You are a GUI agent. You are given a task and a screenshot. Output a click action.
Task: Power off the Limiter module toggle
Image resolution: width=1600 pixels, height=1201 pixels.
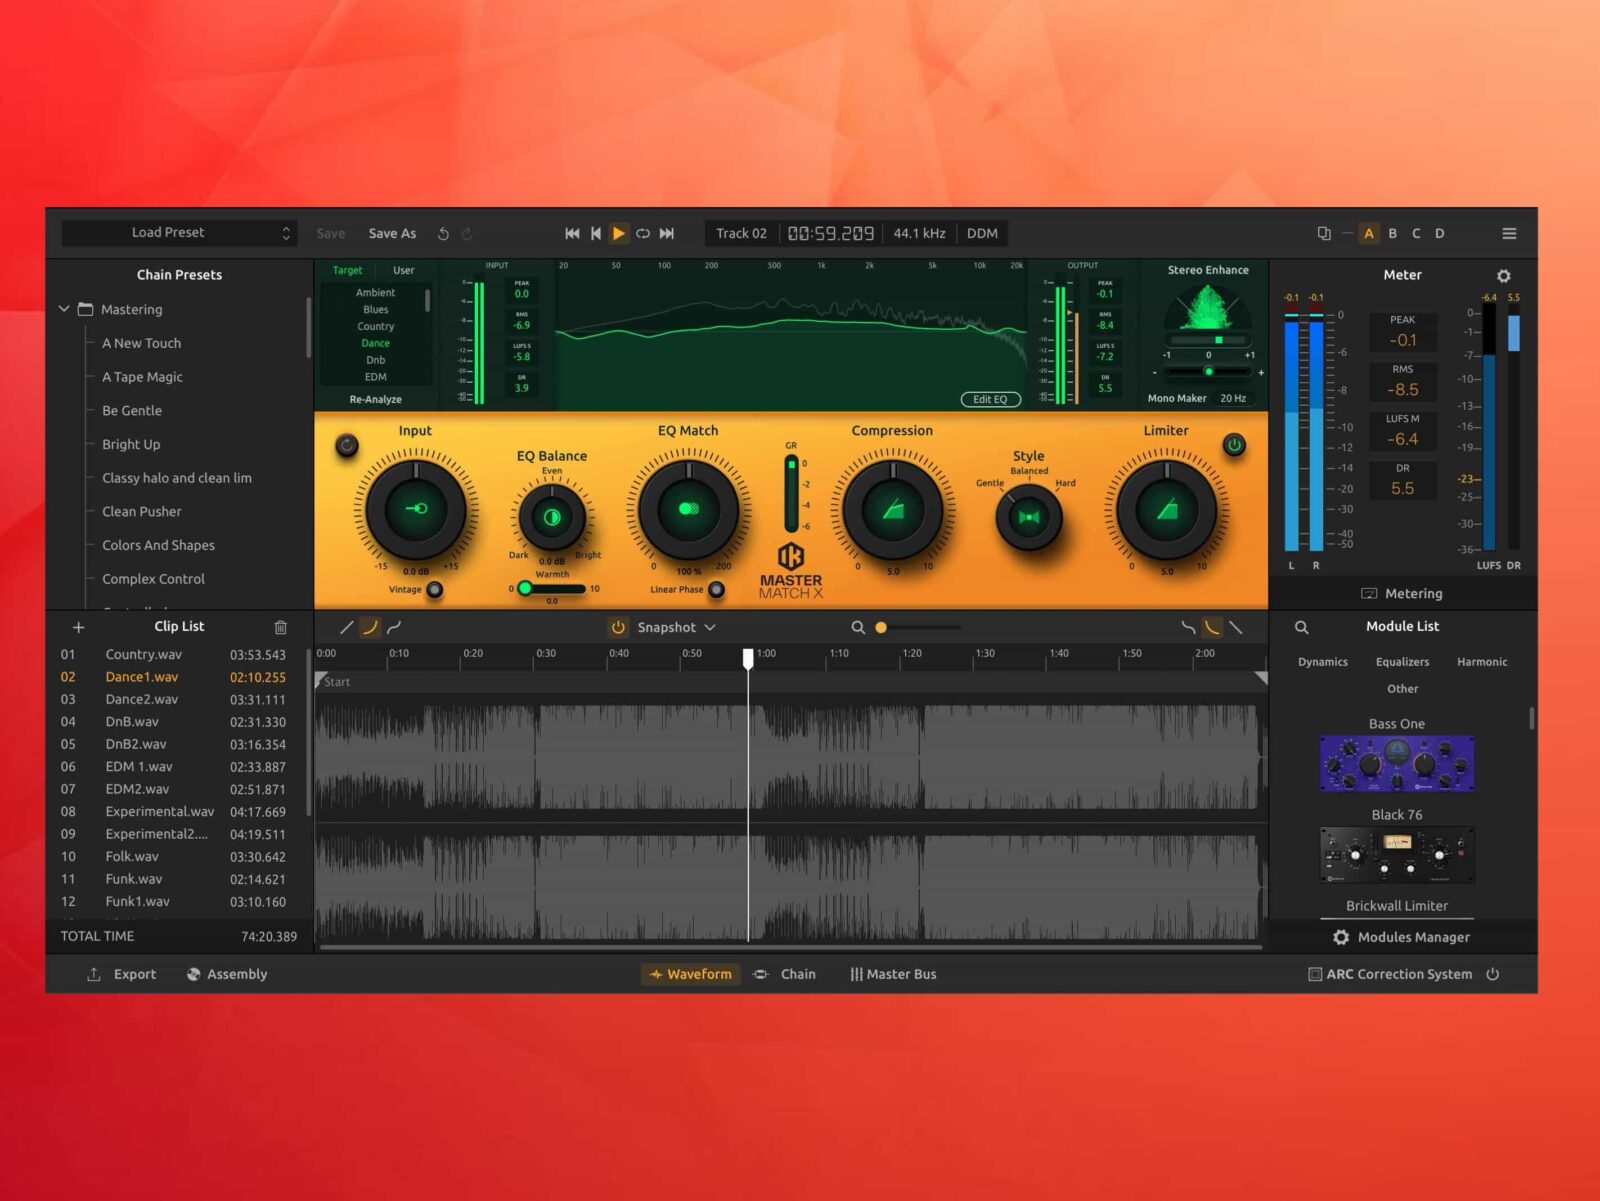pos(1234,446)
